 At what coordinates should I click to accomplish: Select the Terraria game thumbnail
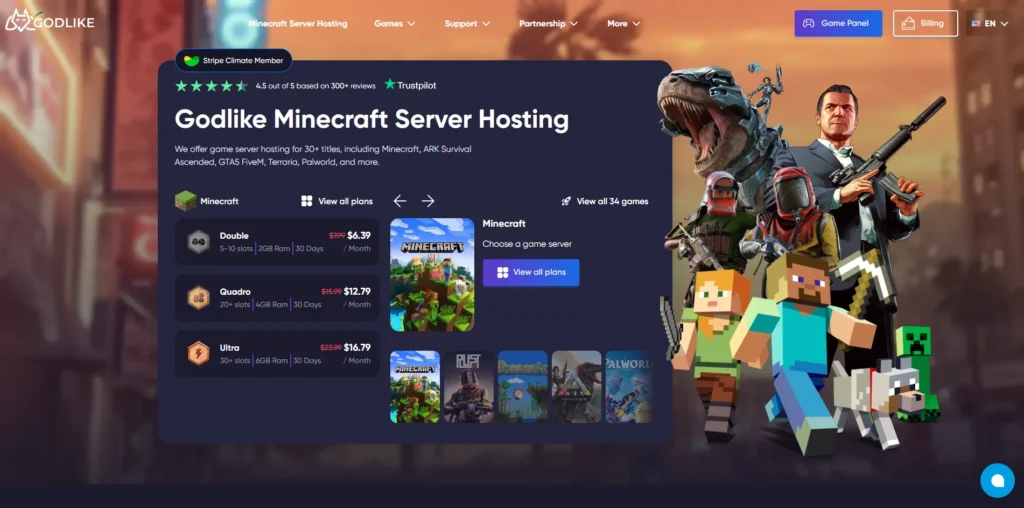522,387
